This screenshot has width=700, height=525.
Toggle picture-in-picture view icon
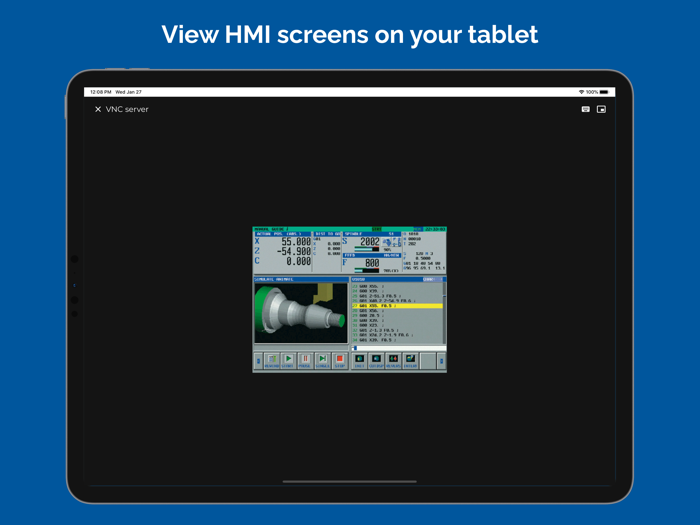click(601, 109)
